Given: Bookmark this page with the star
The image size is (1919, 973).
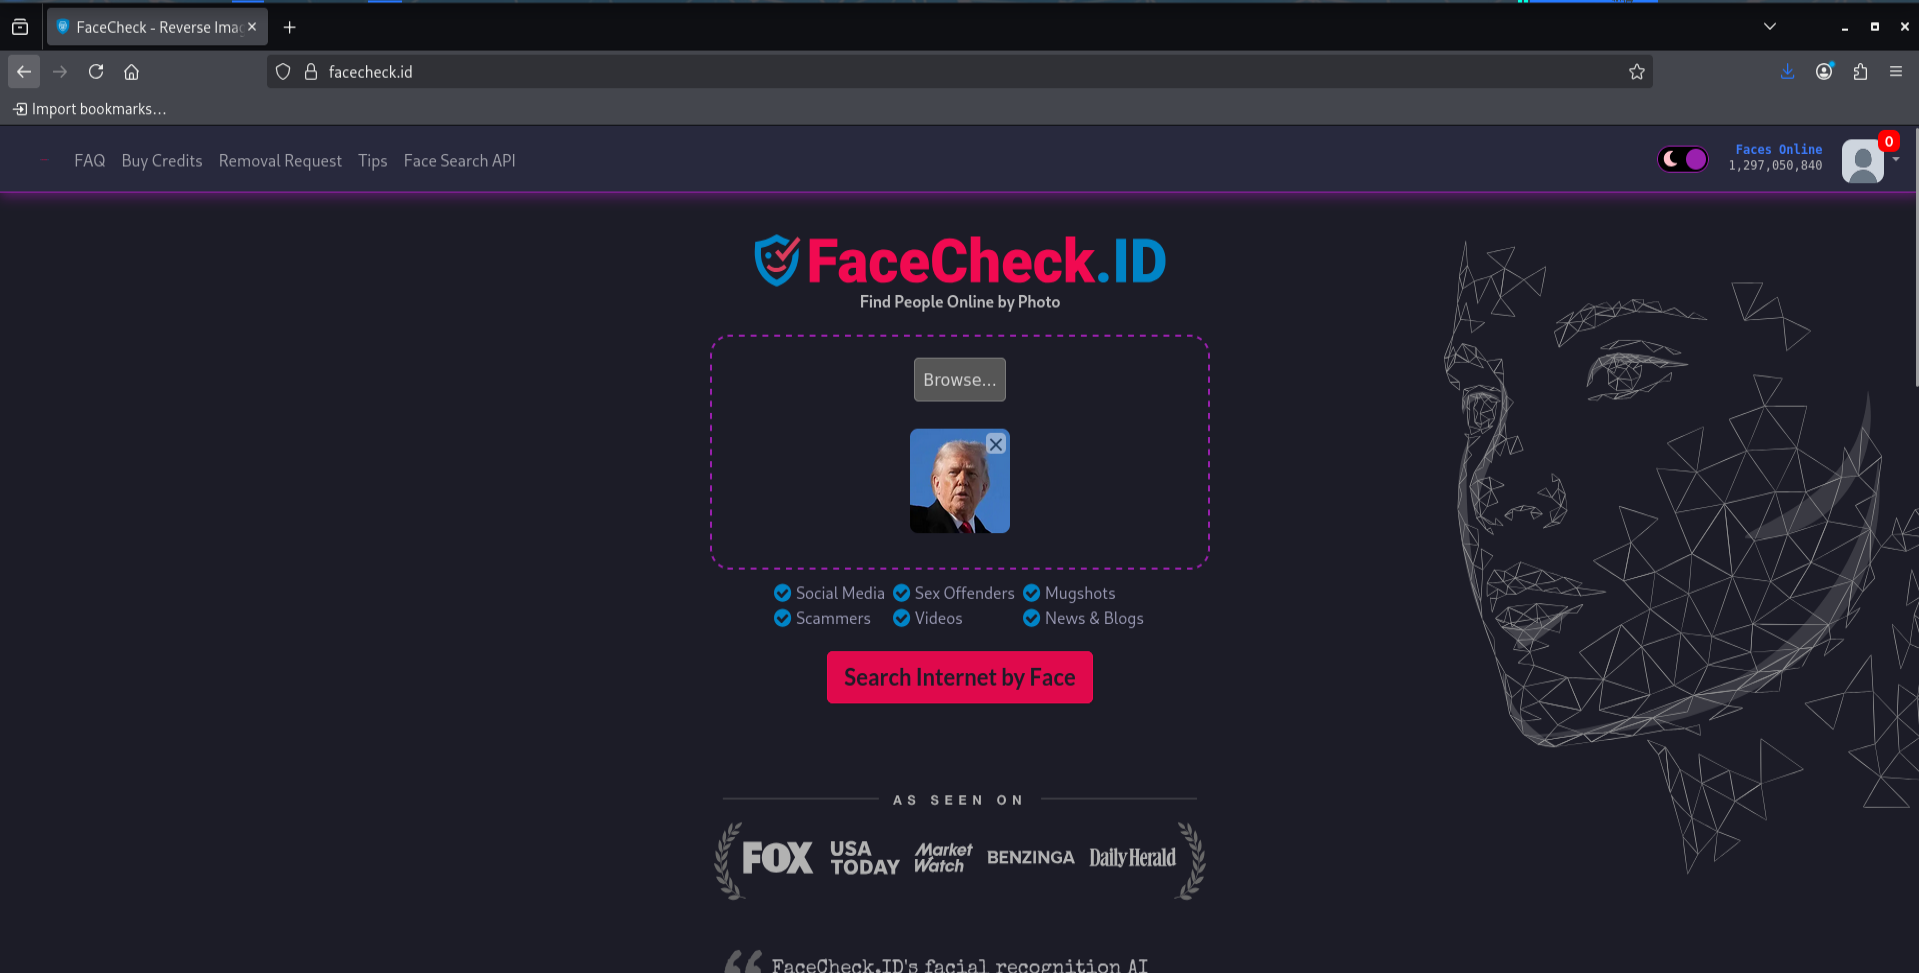Looking at the screenshot, I should point(1637,72).
